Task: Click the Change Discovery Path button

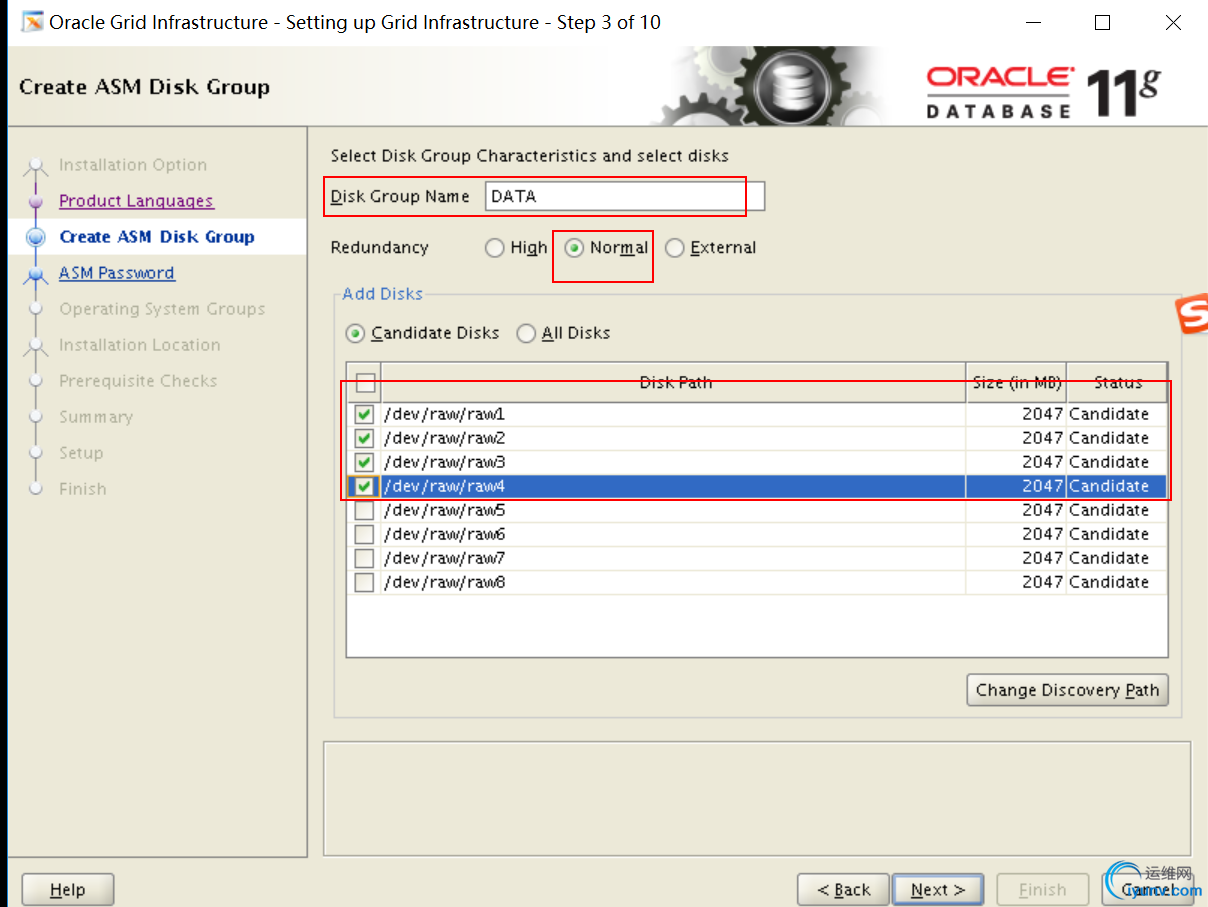Action: click(x=1067, y=690)
